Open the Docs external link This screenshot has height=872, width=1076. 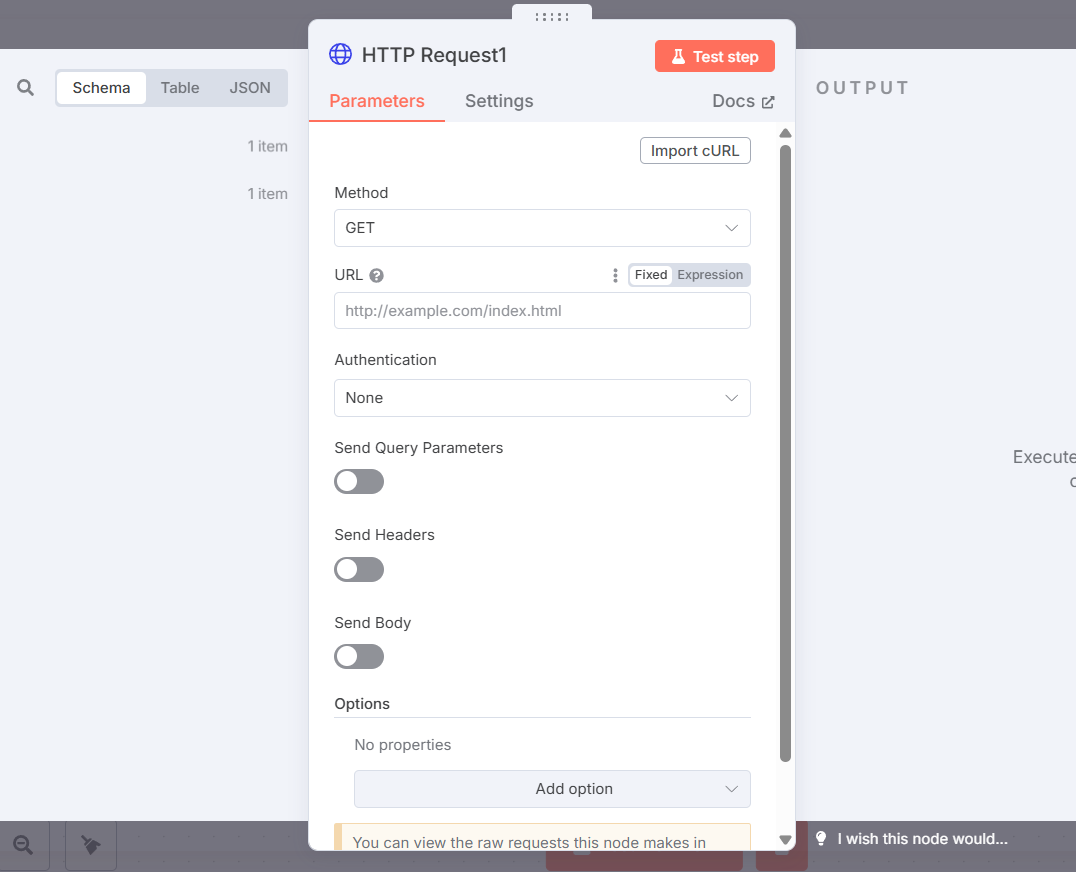click(x=743, y=102)
